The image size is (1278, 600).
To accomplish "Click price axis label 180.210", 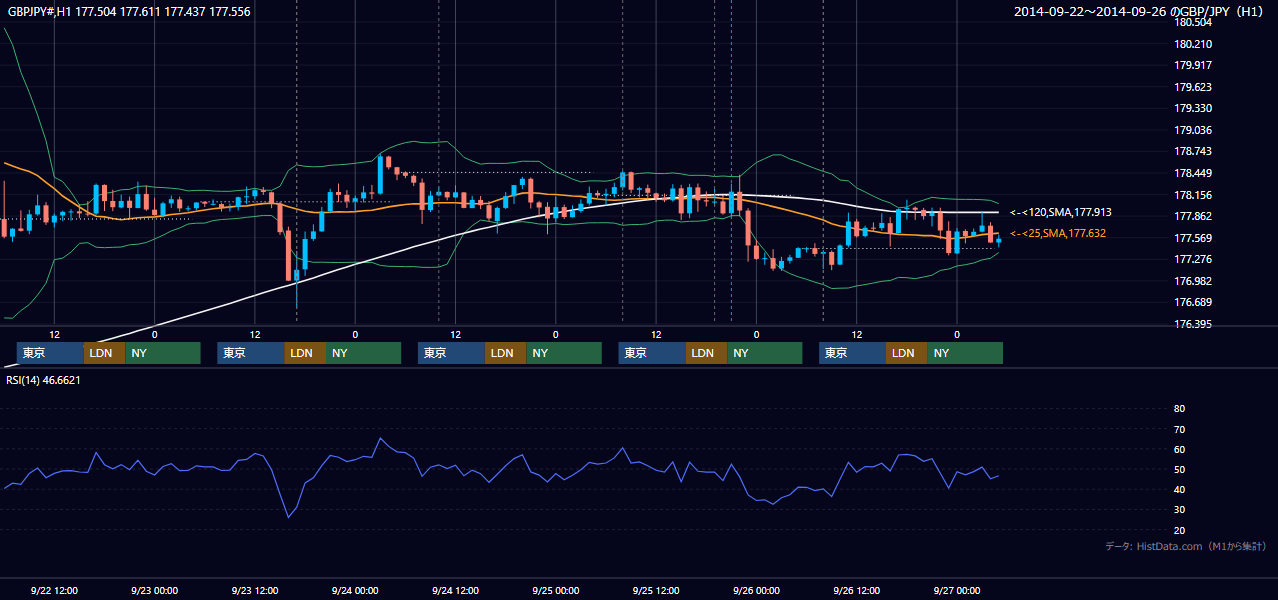I will pos(1193,44).
